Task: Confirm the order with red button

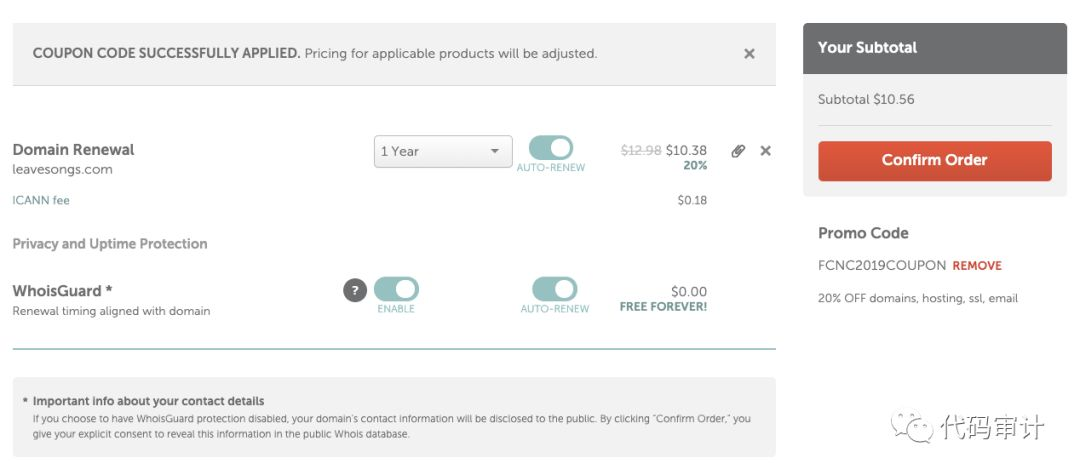Action: (x=935, y=161)
